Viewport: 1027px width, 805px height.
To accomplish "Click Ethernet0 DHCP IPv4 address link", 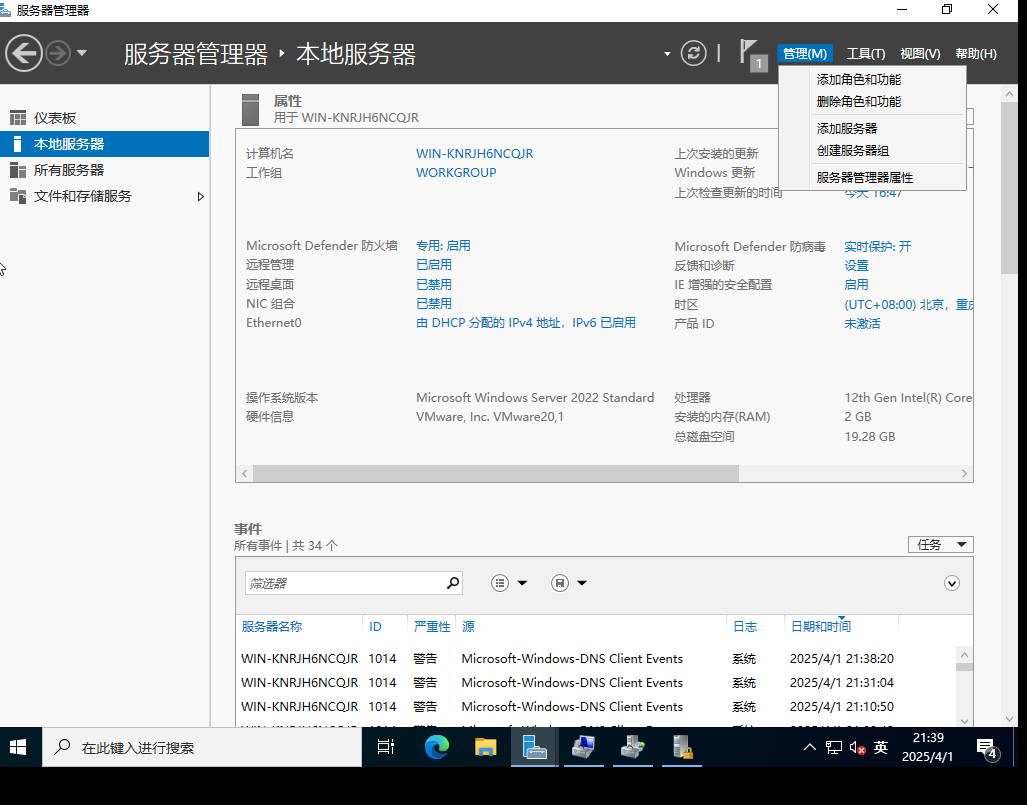I will (x=526, y=322).
